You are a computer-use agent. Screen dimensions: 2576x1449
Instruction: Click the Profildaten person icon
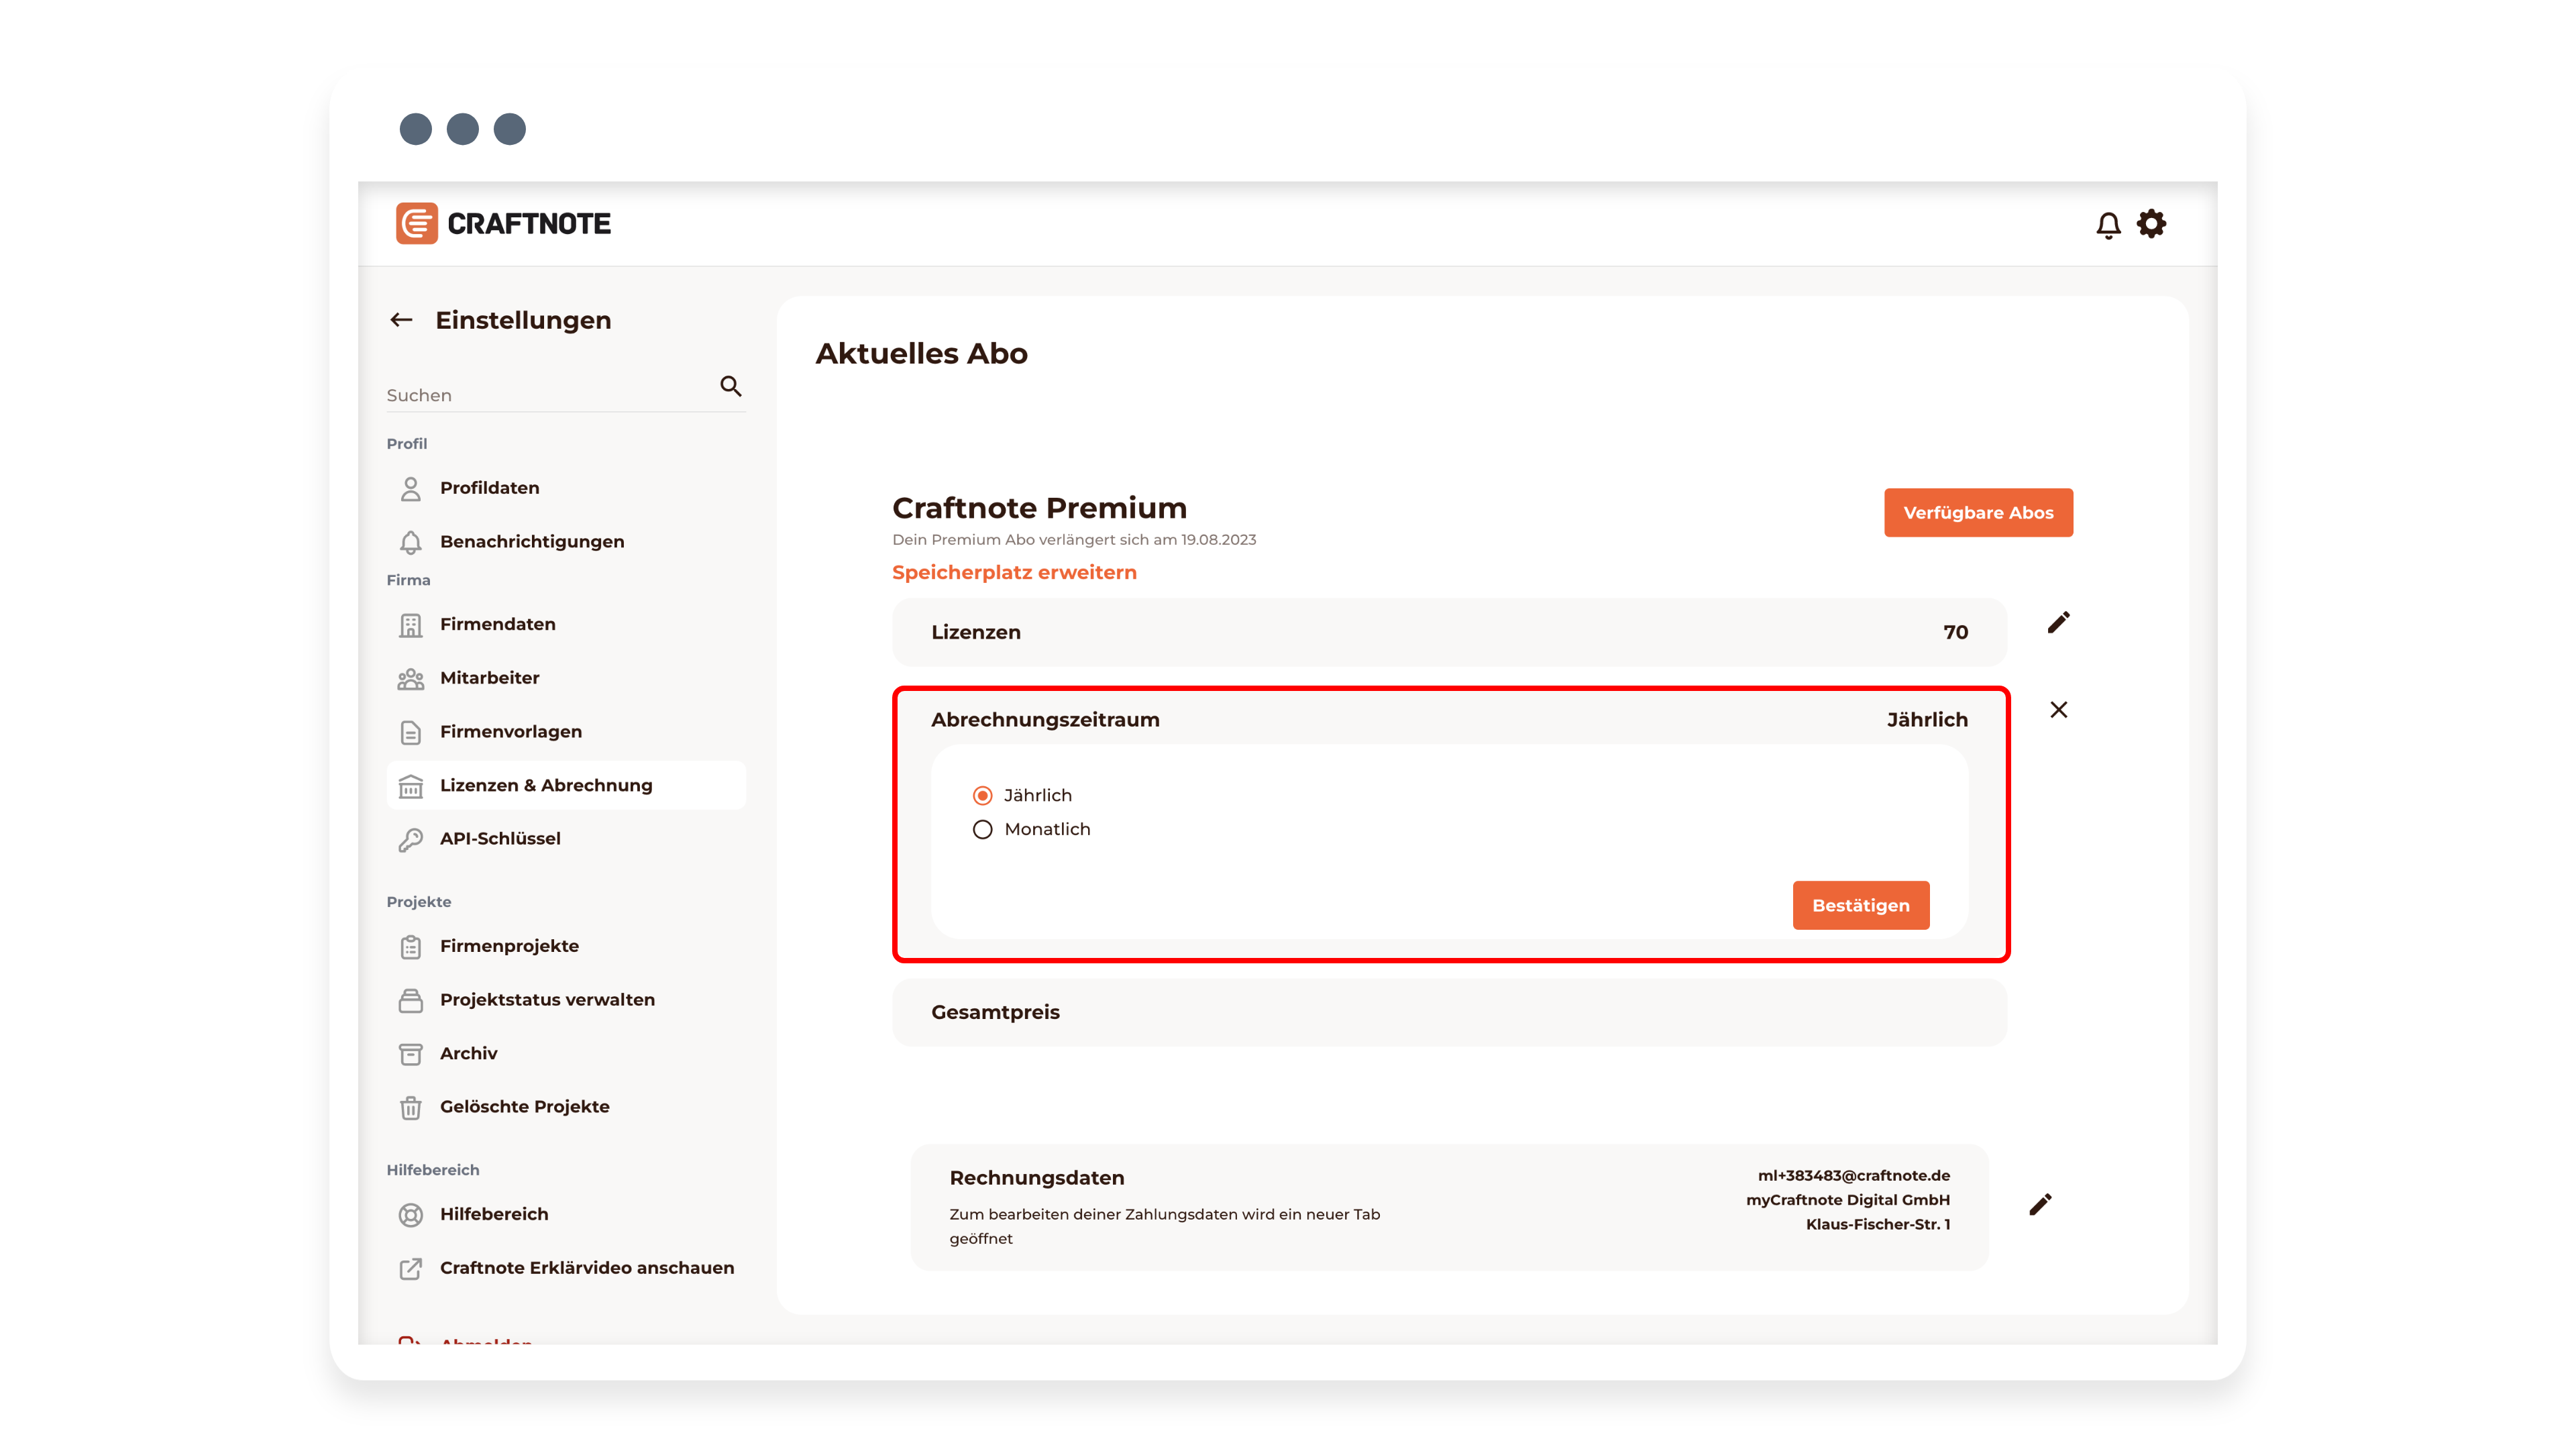411,488
